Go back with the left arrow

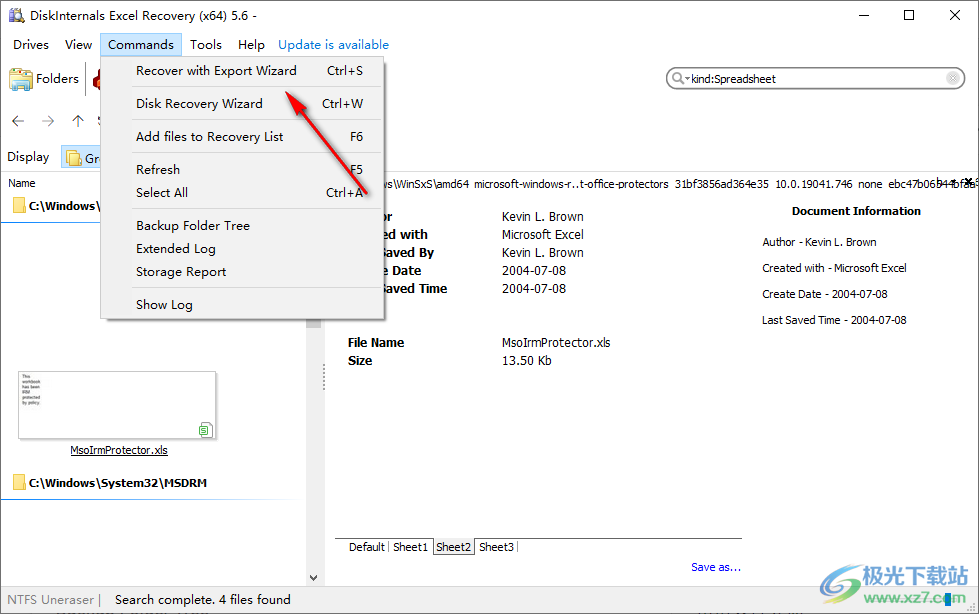tap(18, 121)
